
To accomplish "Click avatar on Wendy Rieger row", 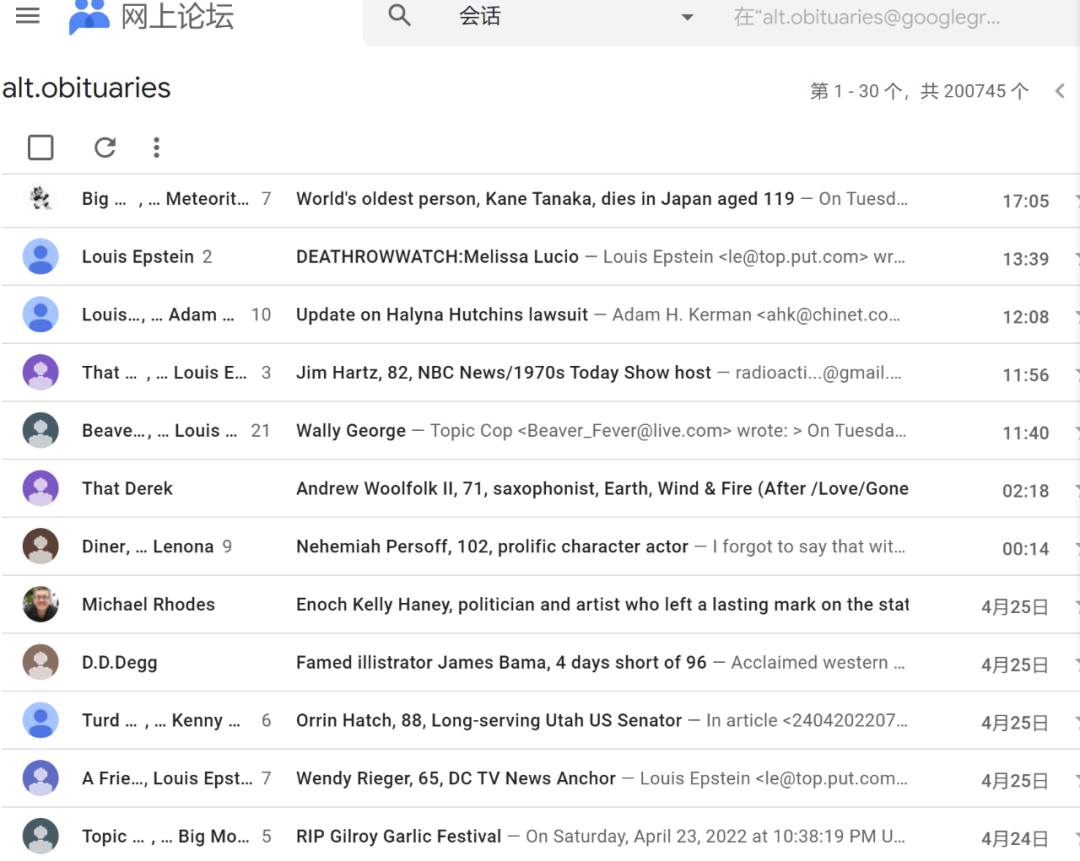I will [41, 778].
